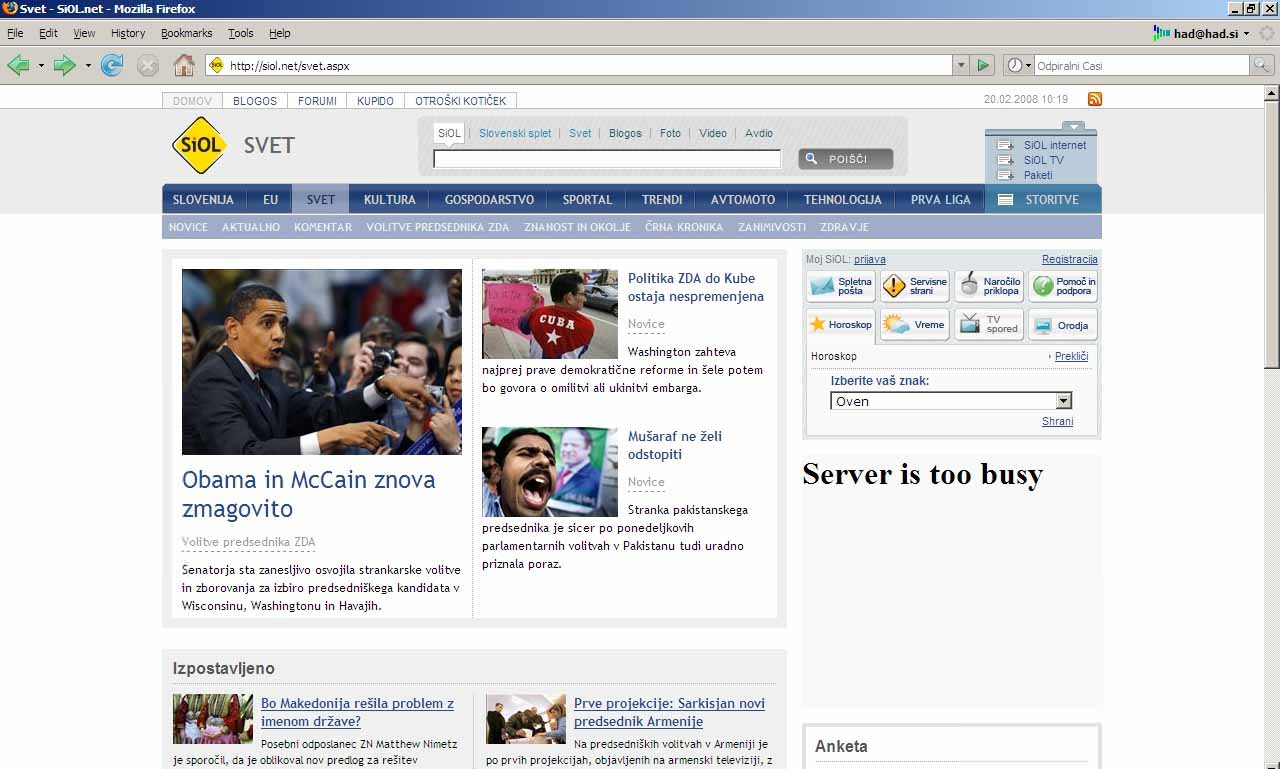Click the back navigation arrow

pos(18,66)
